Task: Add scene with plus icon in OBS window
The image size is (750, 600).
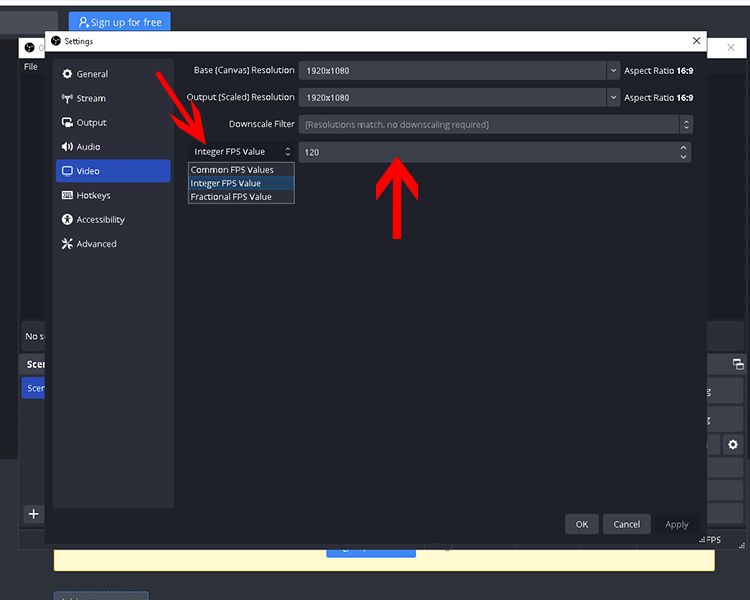Action: coord(33,514)
